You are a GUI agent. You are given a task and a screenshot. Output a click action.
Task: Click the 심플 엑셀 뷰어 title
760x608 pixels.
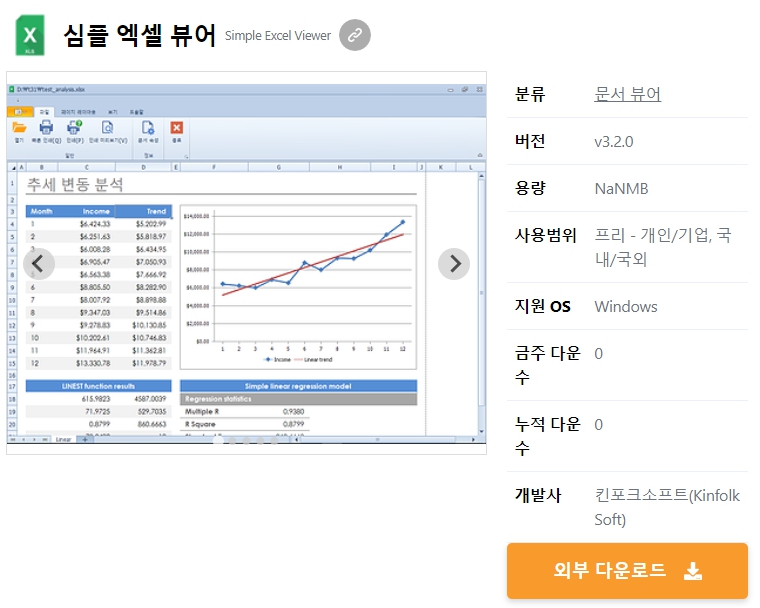coord(139,35)
